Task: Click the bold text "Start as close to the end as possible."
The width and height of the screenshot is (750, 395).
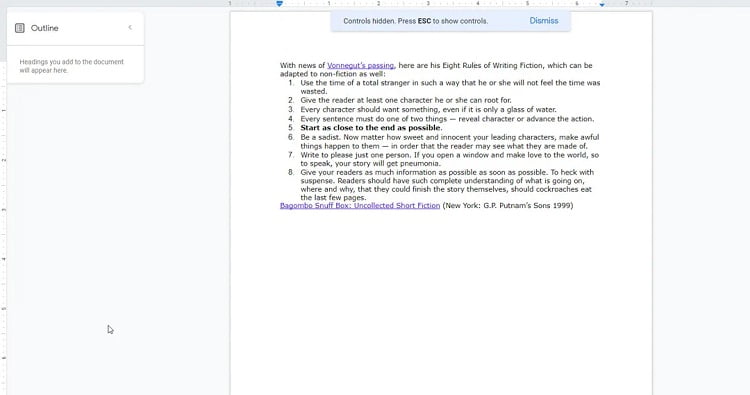Action: [x=371, y=128]
